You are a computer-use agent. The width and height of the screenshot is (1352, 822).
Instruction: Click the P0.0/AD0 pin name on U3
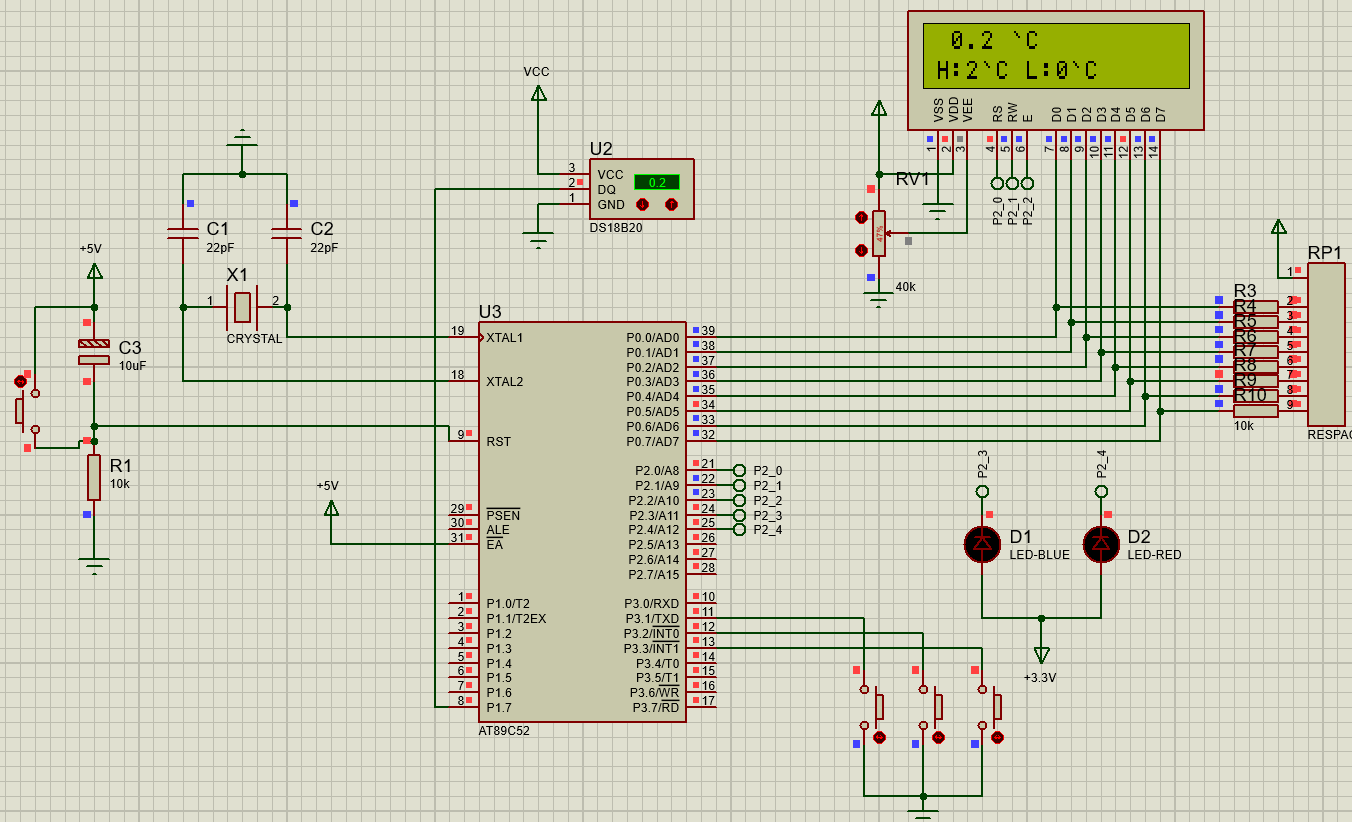(653, 337)
